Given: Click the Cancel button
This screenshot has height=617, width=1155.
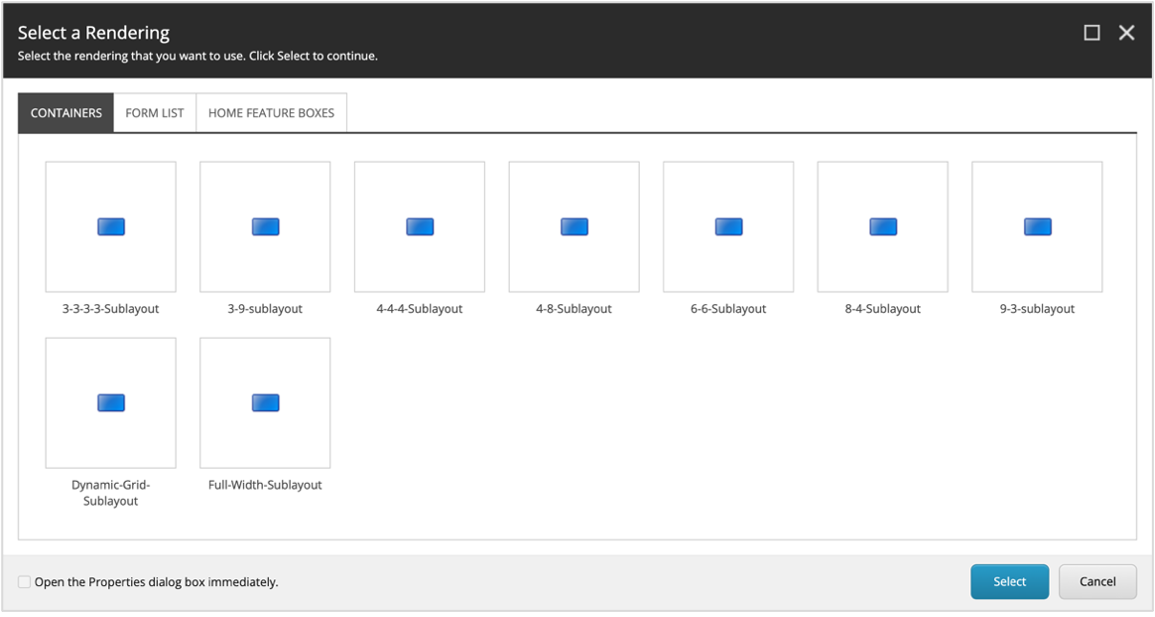Looking at the screenshot, I should point(1097,581).
